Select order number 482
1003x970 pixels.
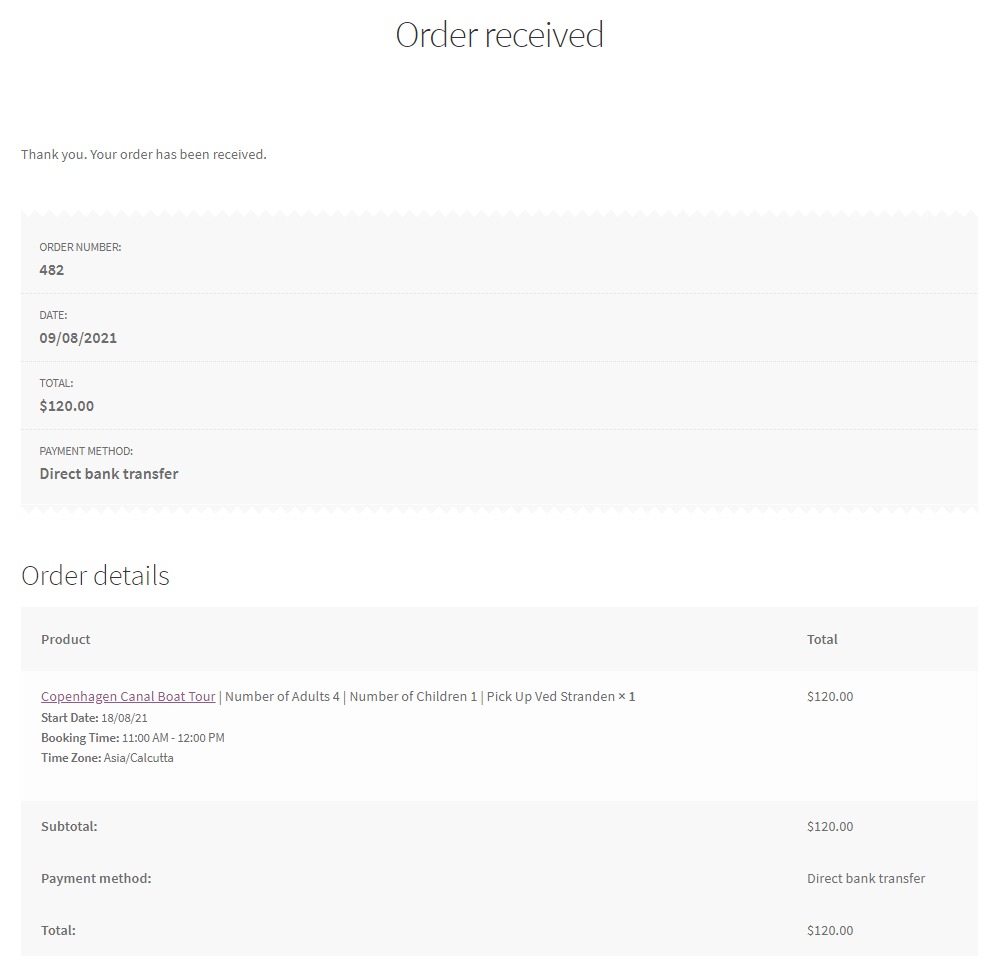(x=52, y=270)
